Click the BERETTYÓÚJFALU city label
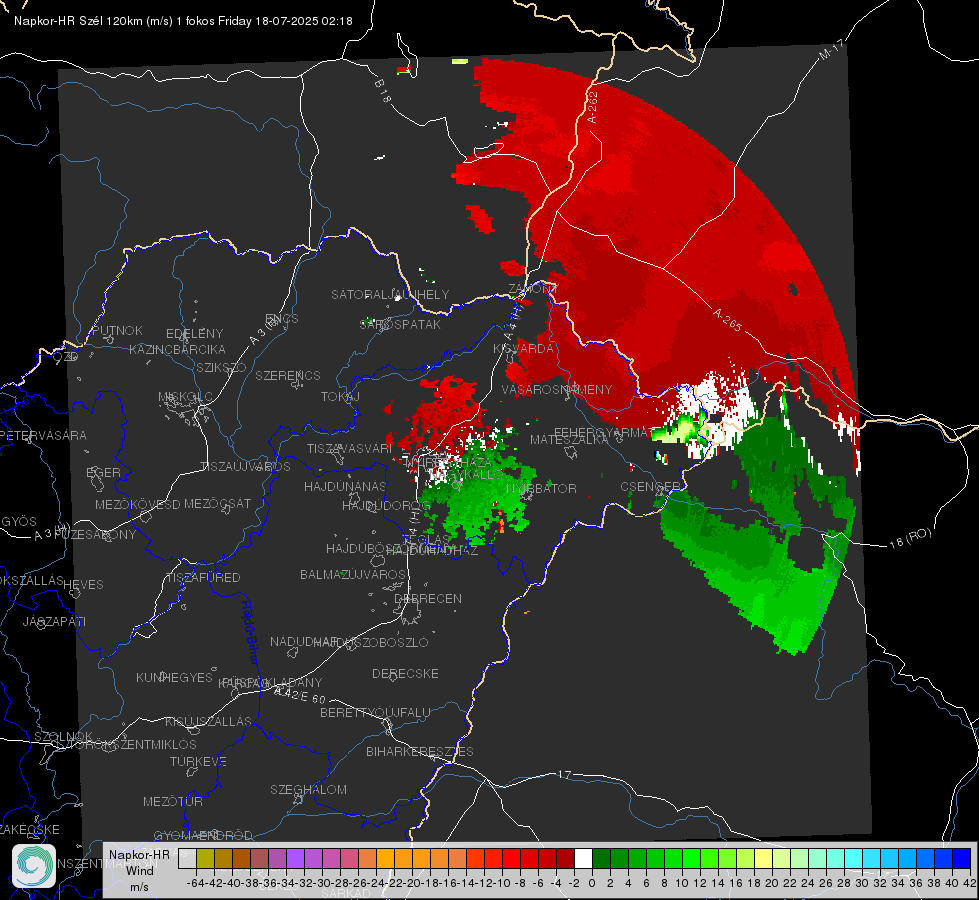The image size is (979, 900). coord(375,712)
